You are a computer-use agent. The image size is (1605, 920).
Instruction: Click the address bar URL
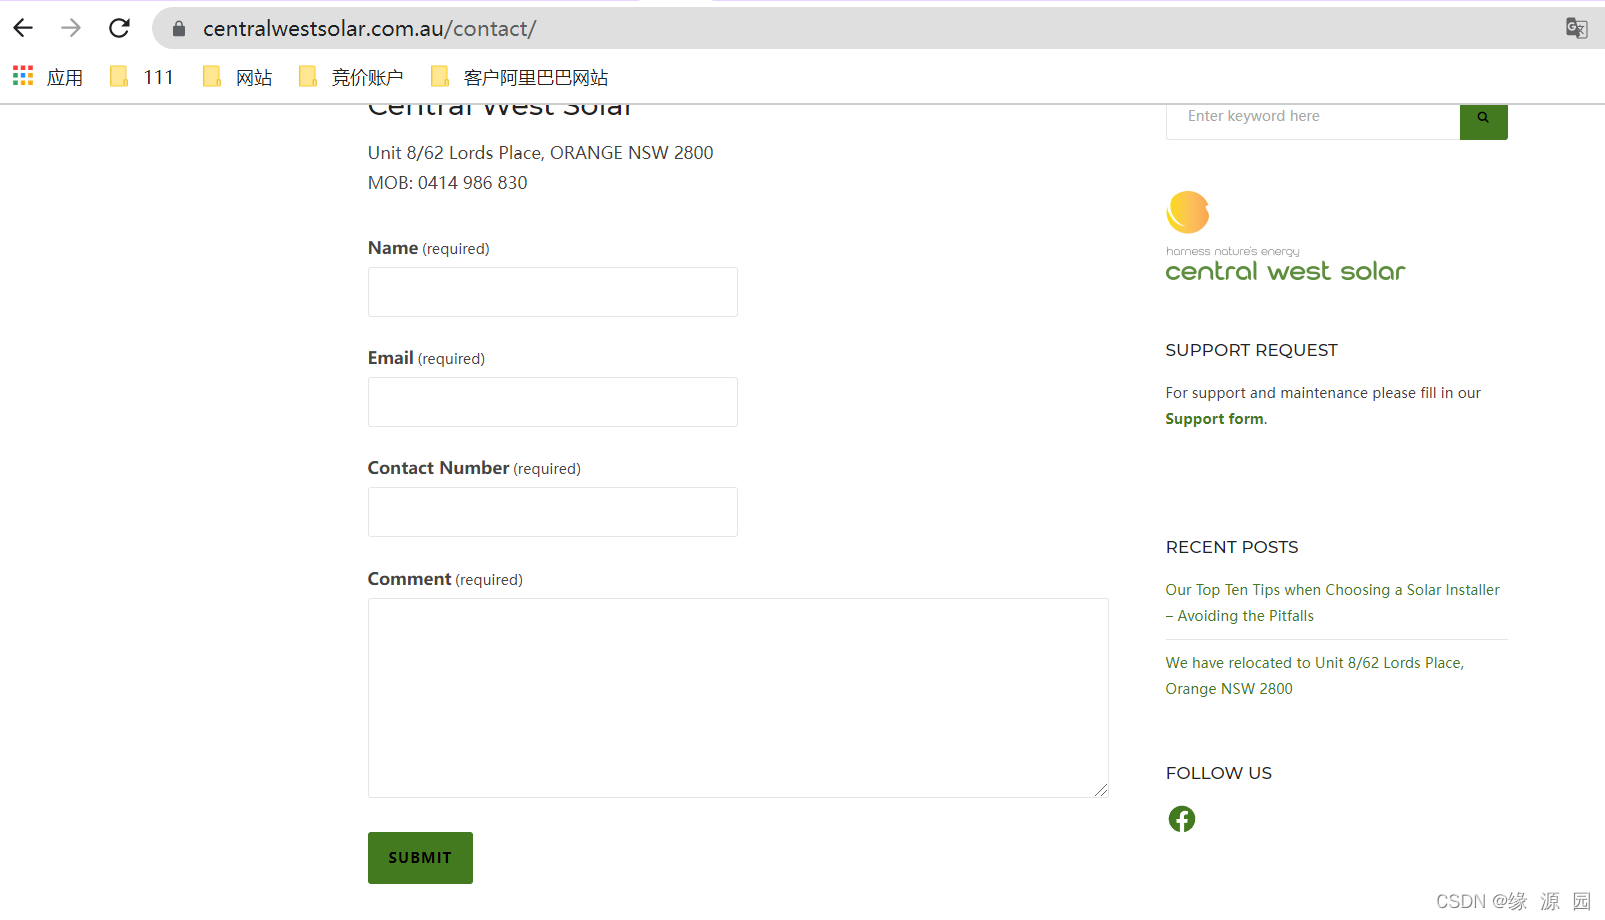coord(369,29)
